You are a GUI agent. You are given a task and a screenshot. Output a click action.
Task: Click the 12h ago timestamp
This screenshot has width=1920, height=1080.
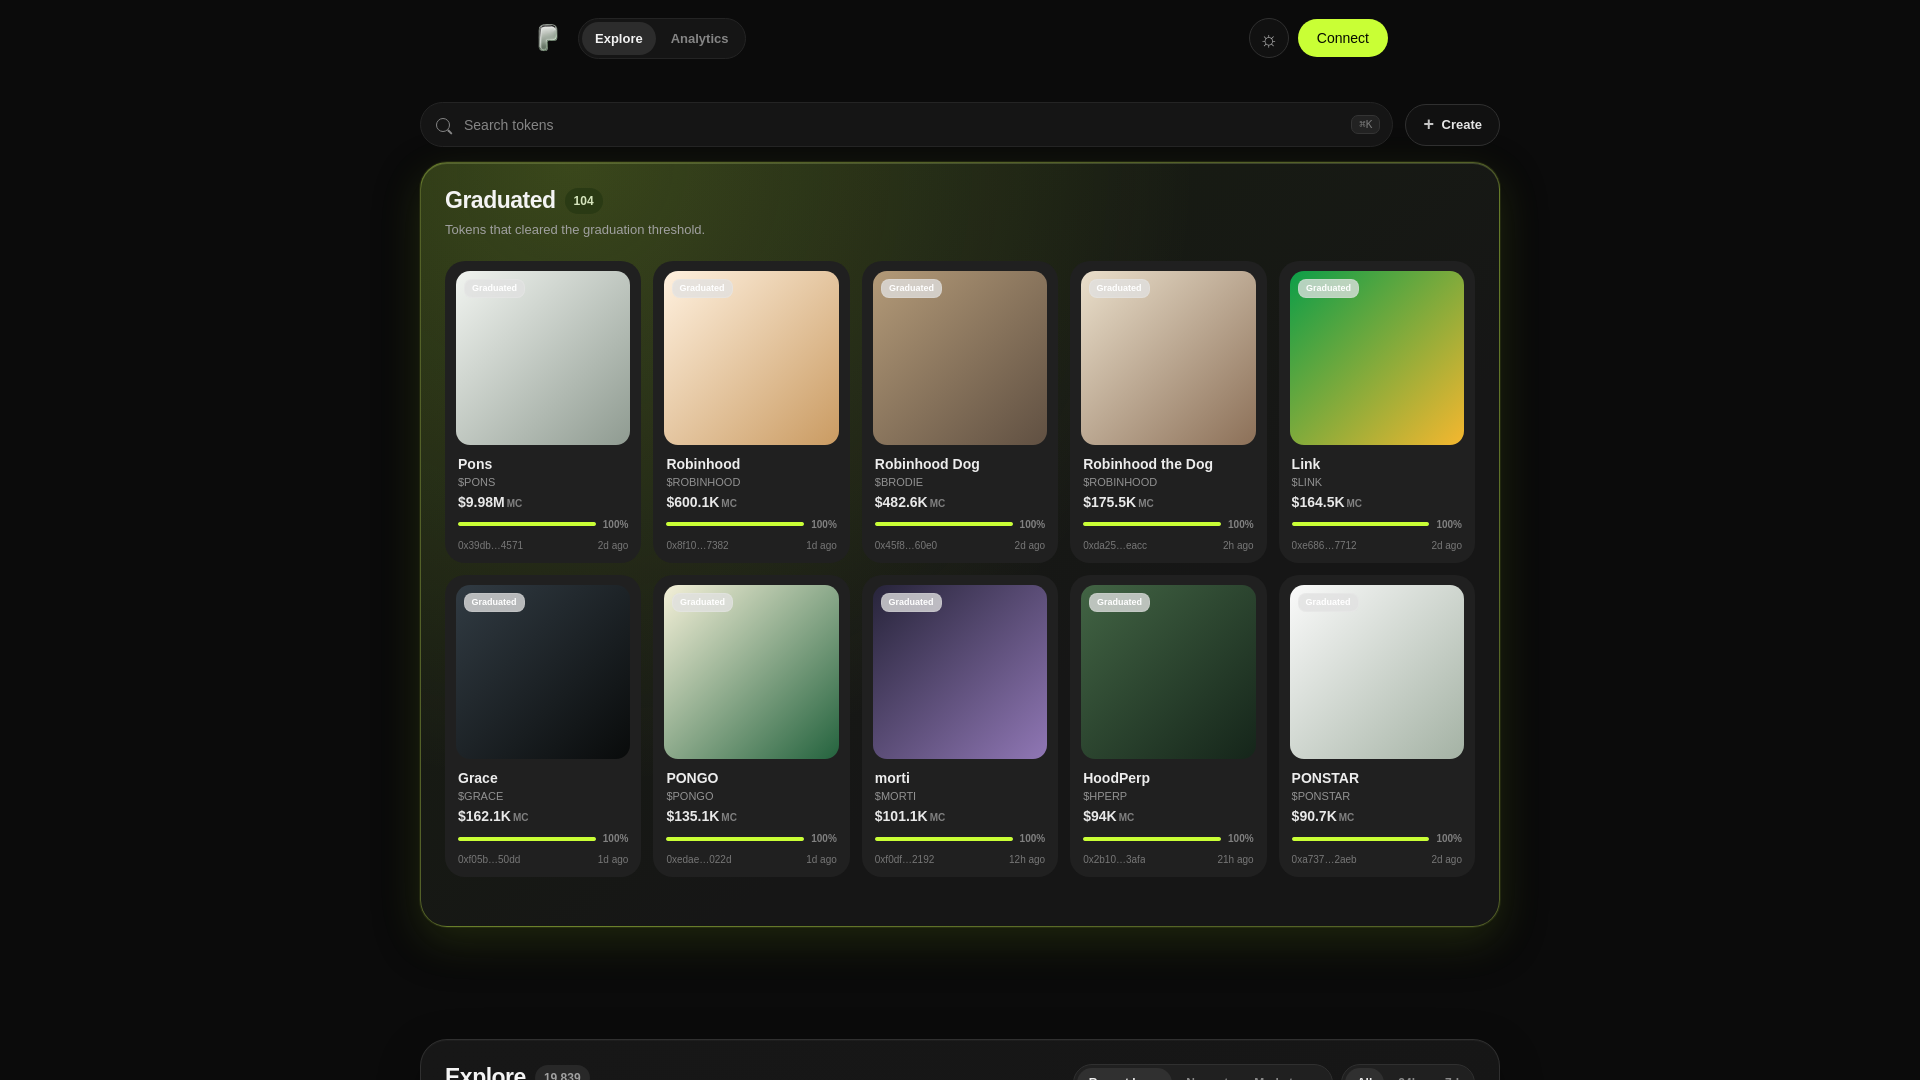[x=1027, y=860]
